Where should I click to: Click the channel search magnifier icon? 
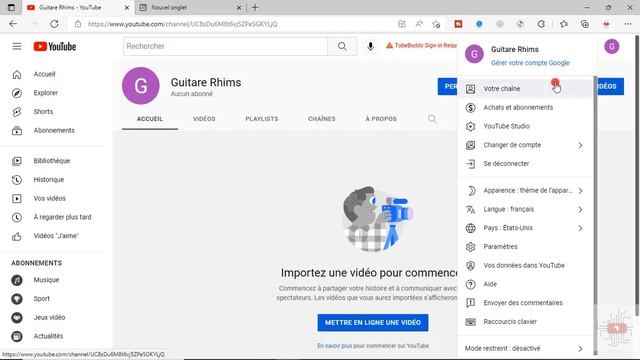tap(432, 119)
